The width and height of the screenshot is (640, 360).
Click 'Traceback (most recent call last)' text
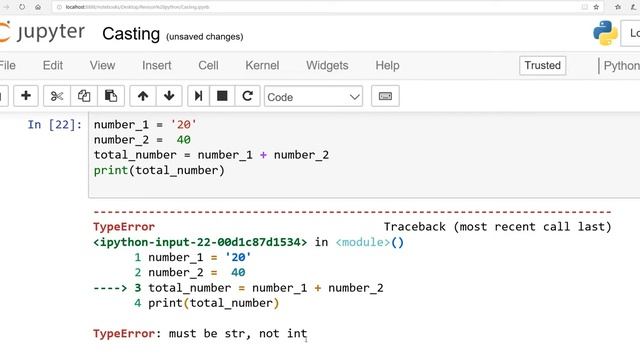498,227
